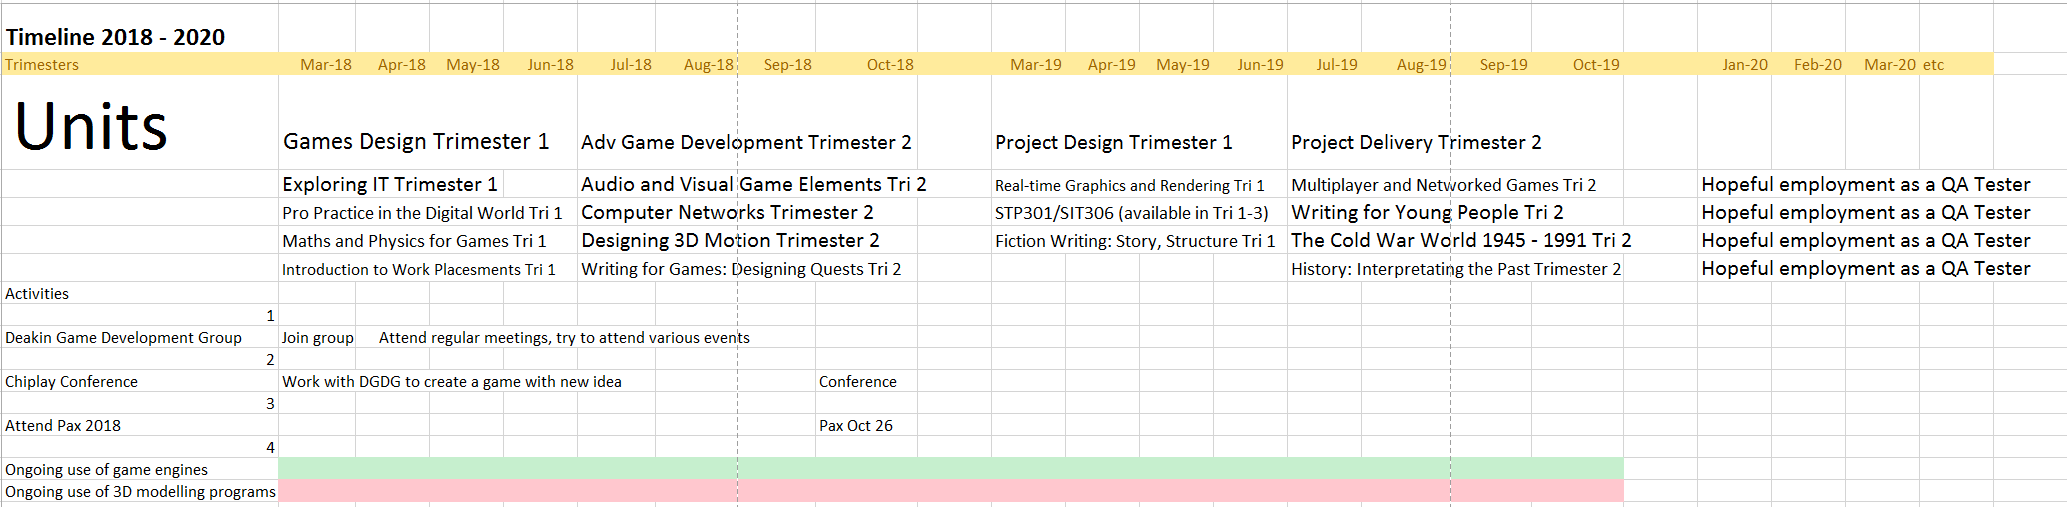Select 'Games Design Trimester 1' cell
The width and height of the screenshot is (2067, 507).
[x=416, y=142]
